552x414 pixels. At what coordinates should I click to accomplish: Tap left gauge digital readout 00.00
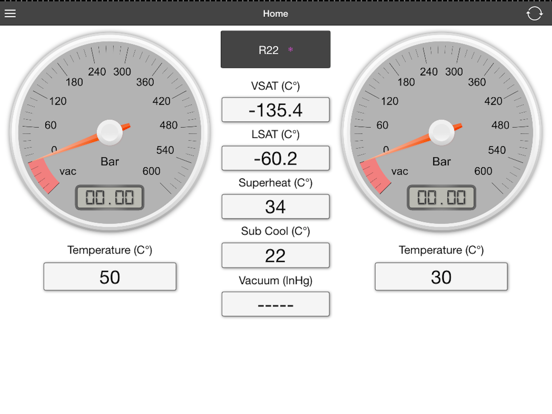[x=109, y=197]
